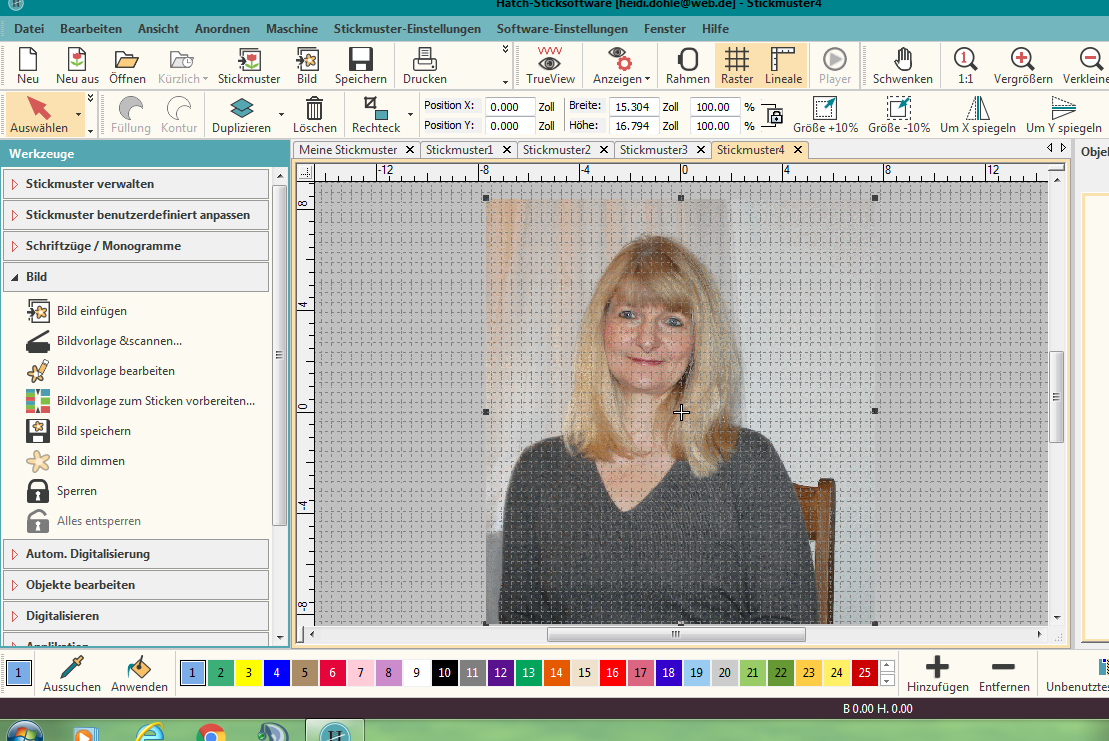Expand Autom. Digitalisierung section
Image resolution: width=1109 pixels, height=741 pixels.
[x=136, y=554]
